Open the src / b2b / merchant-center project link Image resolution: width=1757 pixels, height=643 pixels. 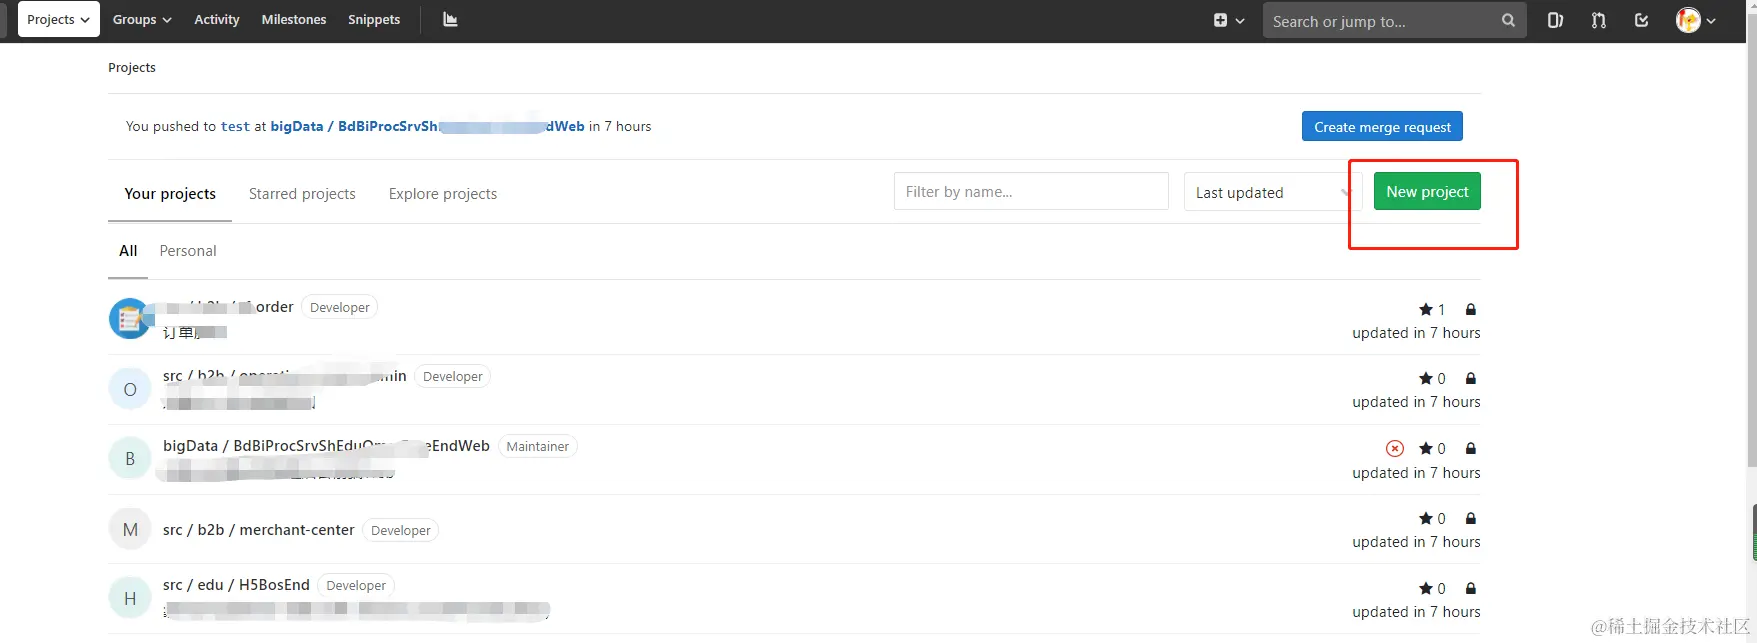(259, 530)
